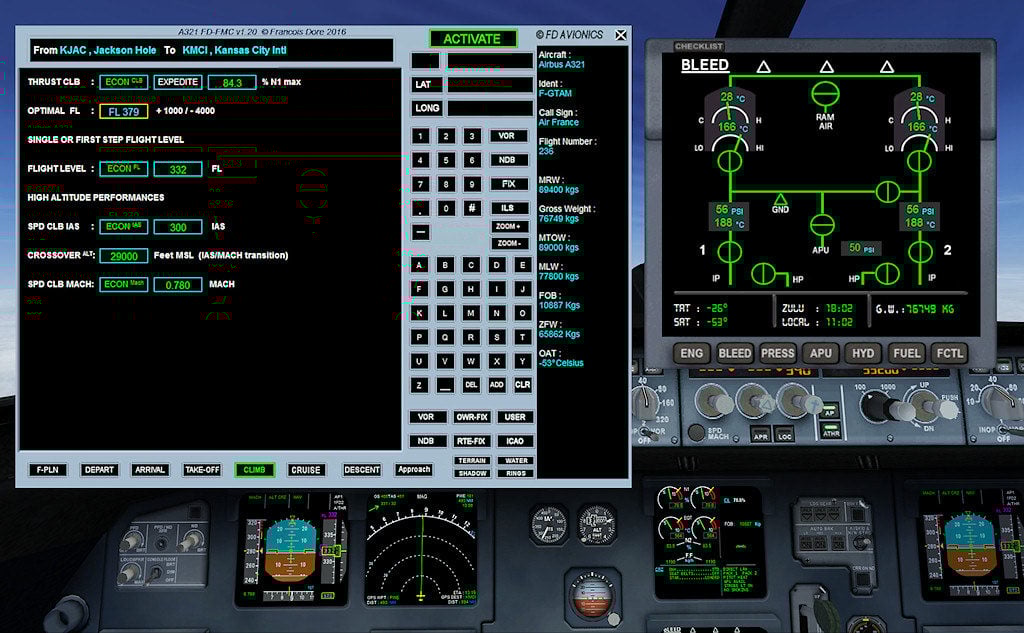The height and width of the screenshot is (633, 1024).
Task: Tap the letter M key
Action: point(471,314)
